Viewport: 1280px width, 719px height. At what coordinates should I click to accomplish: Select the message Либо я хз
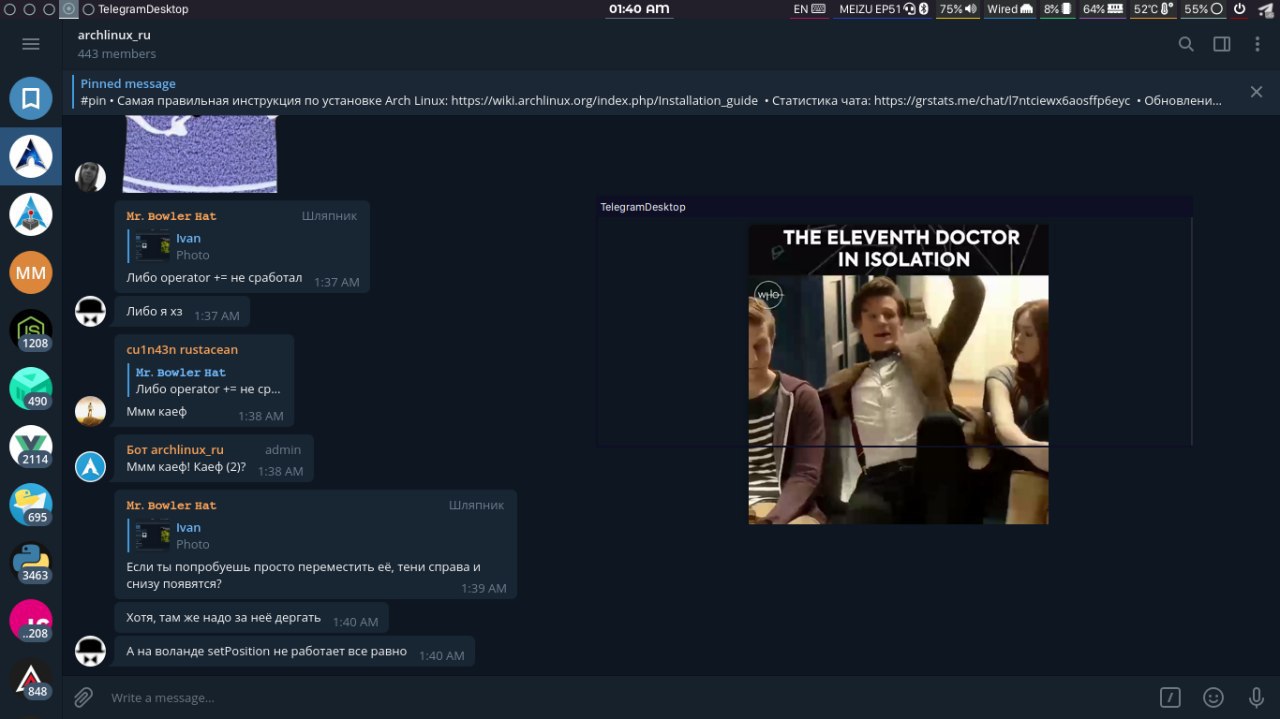[182, 312]
